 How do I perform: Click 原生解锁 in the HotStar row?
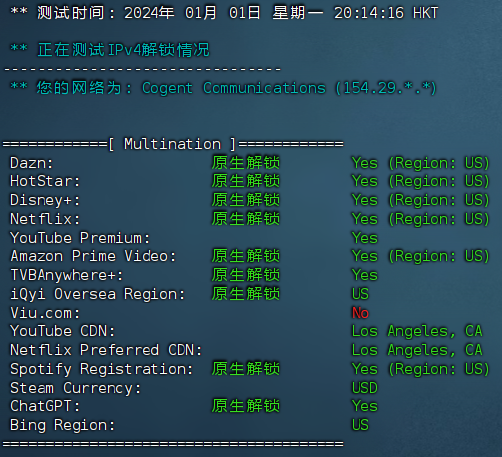click(246, 181)
